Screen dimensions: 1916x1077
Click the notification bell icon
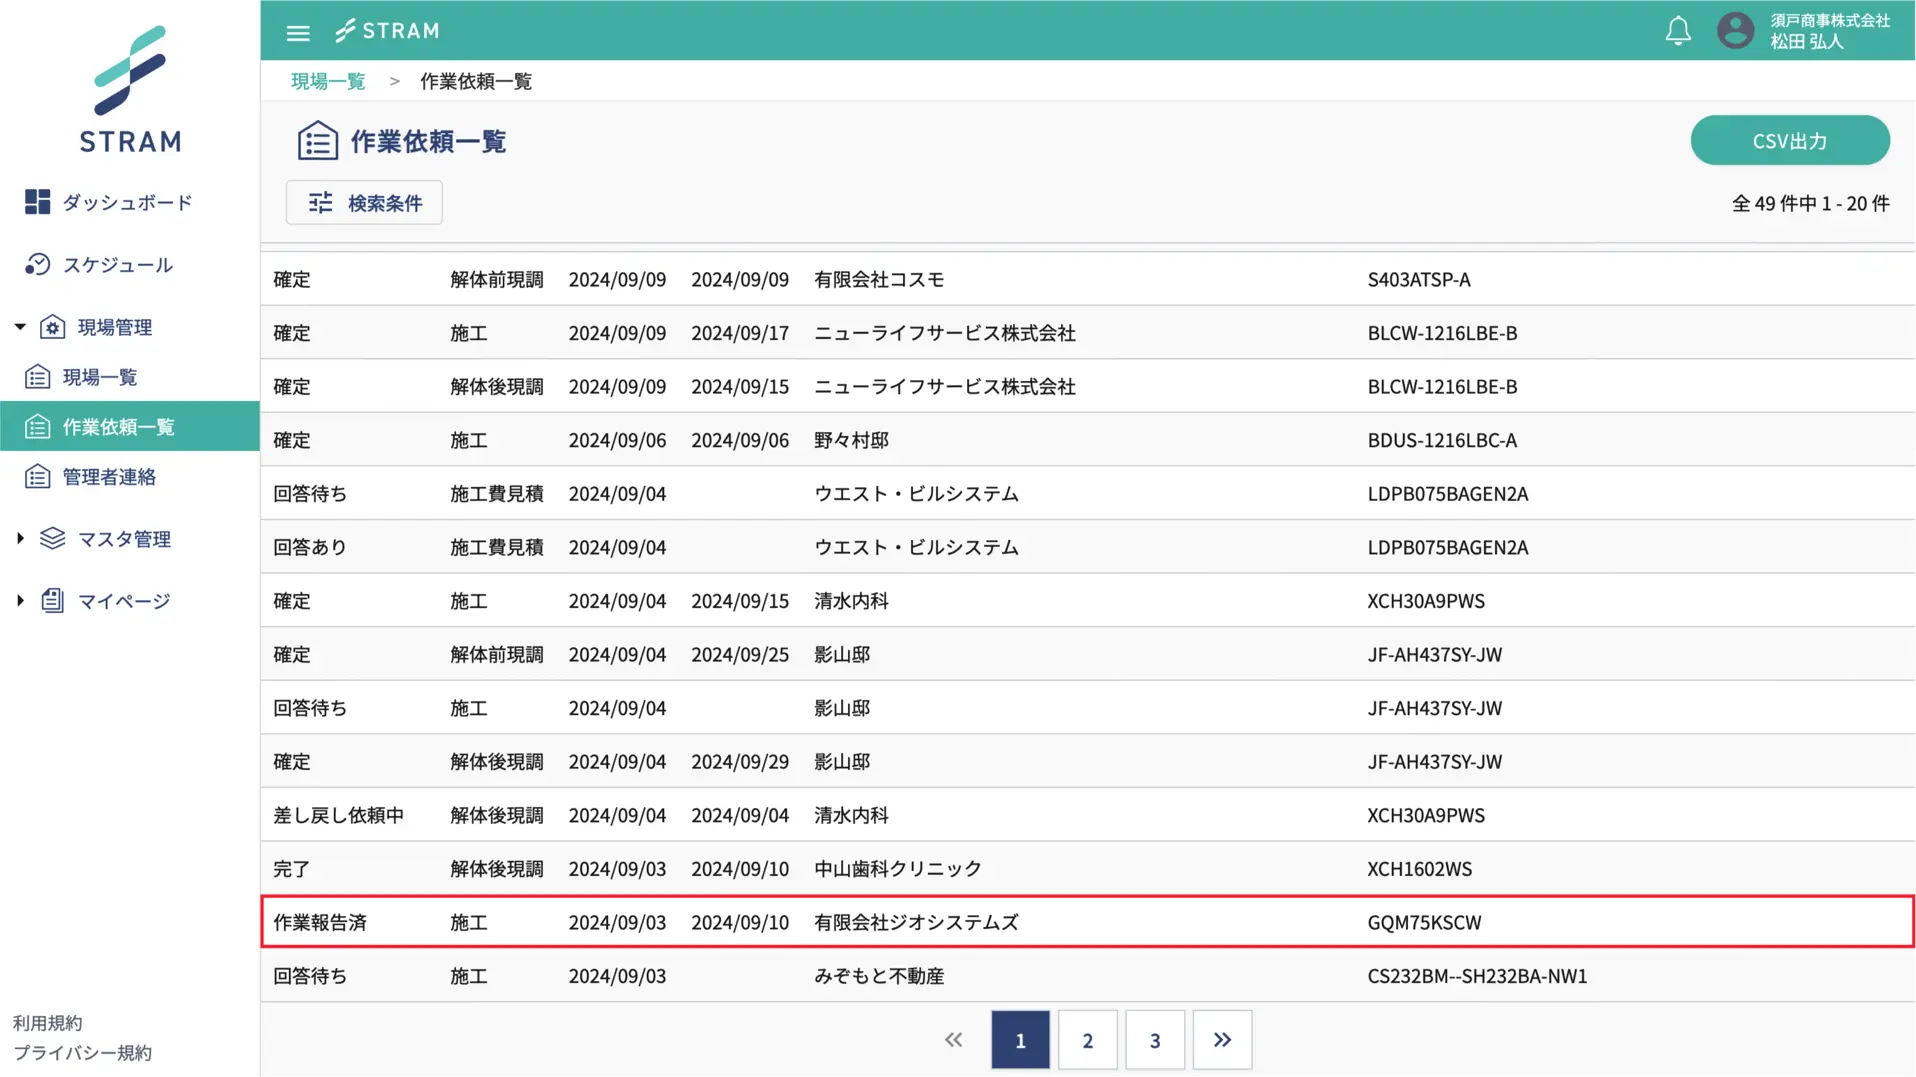[x=1677, y=31]
